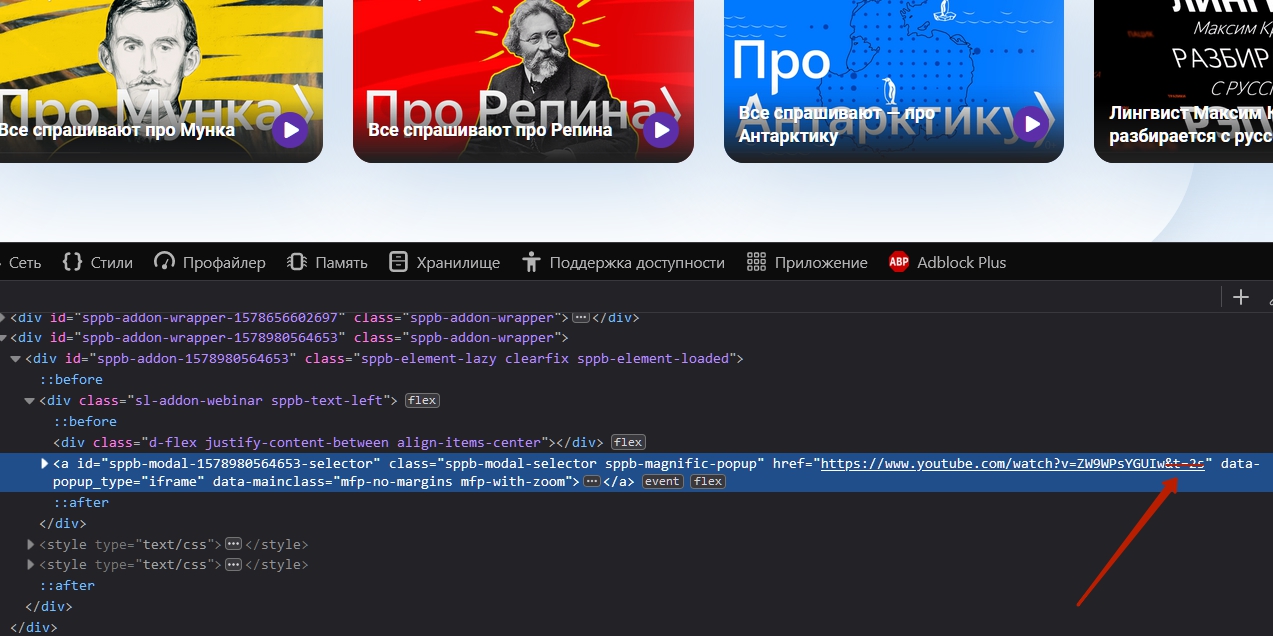Expand the selected anchor element node
This screenshot has width=1273, height=636.
(44, 464)
